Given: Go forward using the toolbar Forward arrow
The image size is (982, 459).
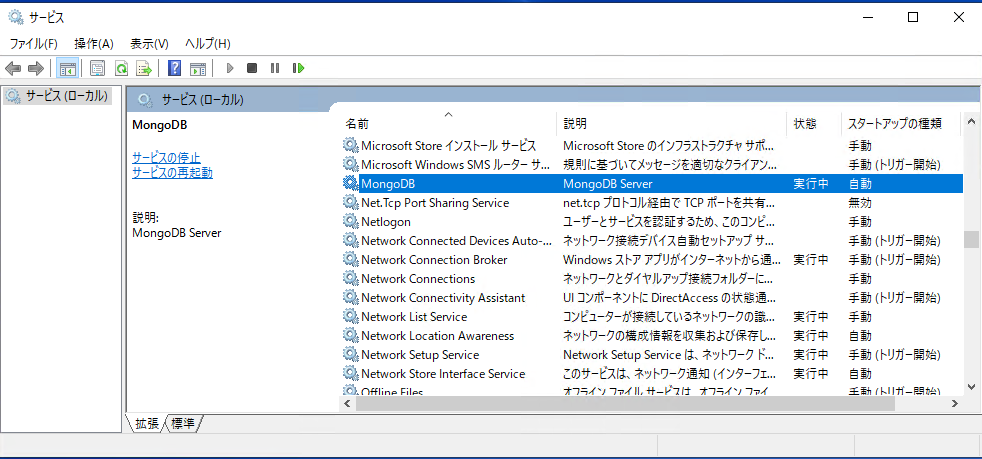Looking at the screenshot, I should pos(36,68).
